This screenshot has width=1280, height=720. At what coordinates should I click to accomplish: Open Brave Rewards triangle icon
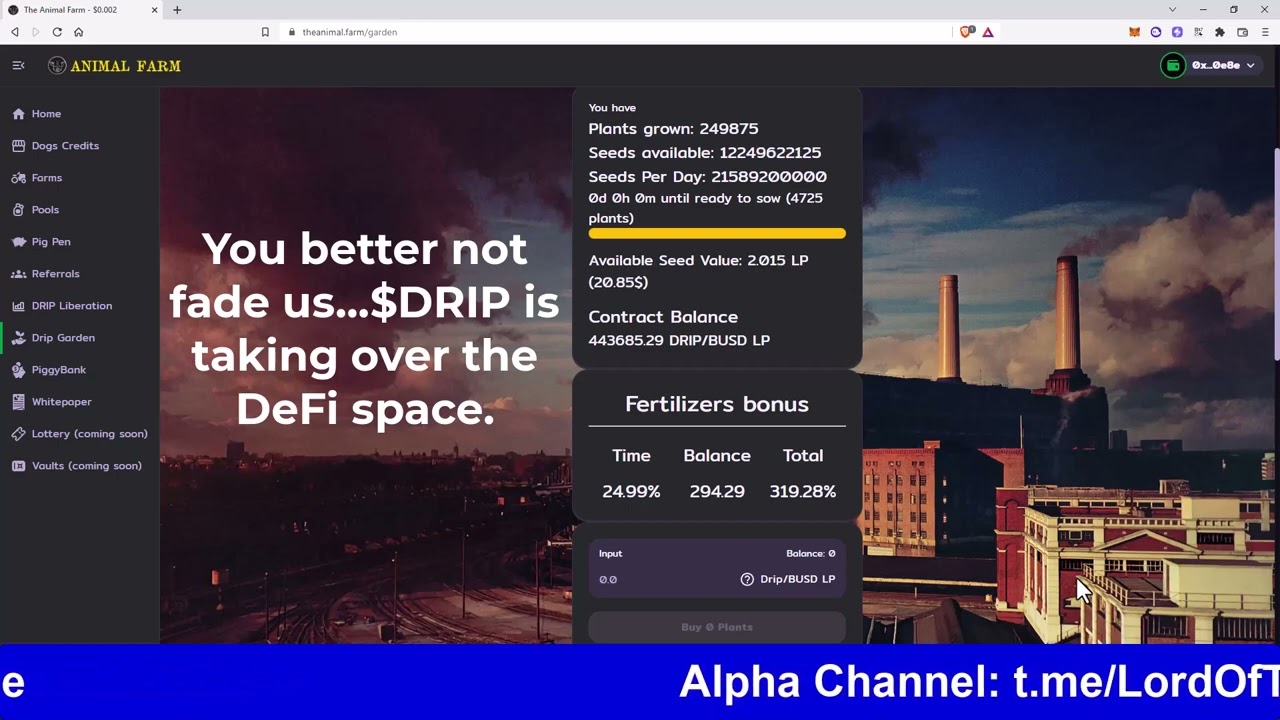click(x=988, y=32)
